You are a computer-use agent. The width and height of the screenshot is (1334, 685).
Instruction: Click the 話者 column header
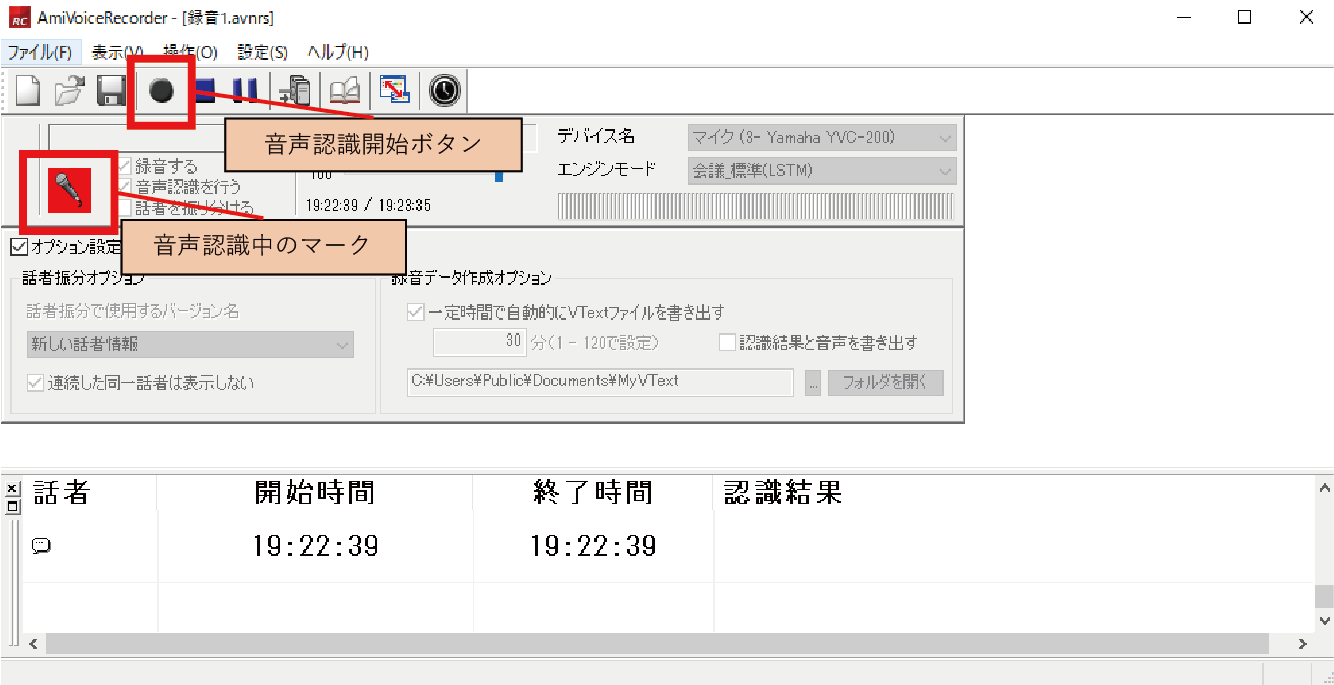point(62,493)
